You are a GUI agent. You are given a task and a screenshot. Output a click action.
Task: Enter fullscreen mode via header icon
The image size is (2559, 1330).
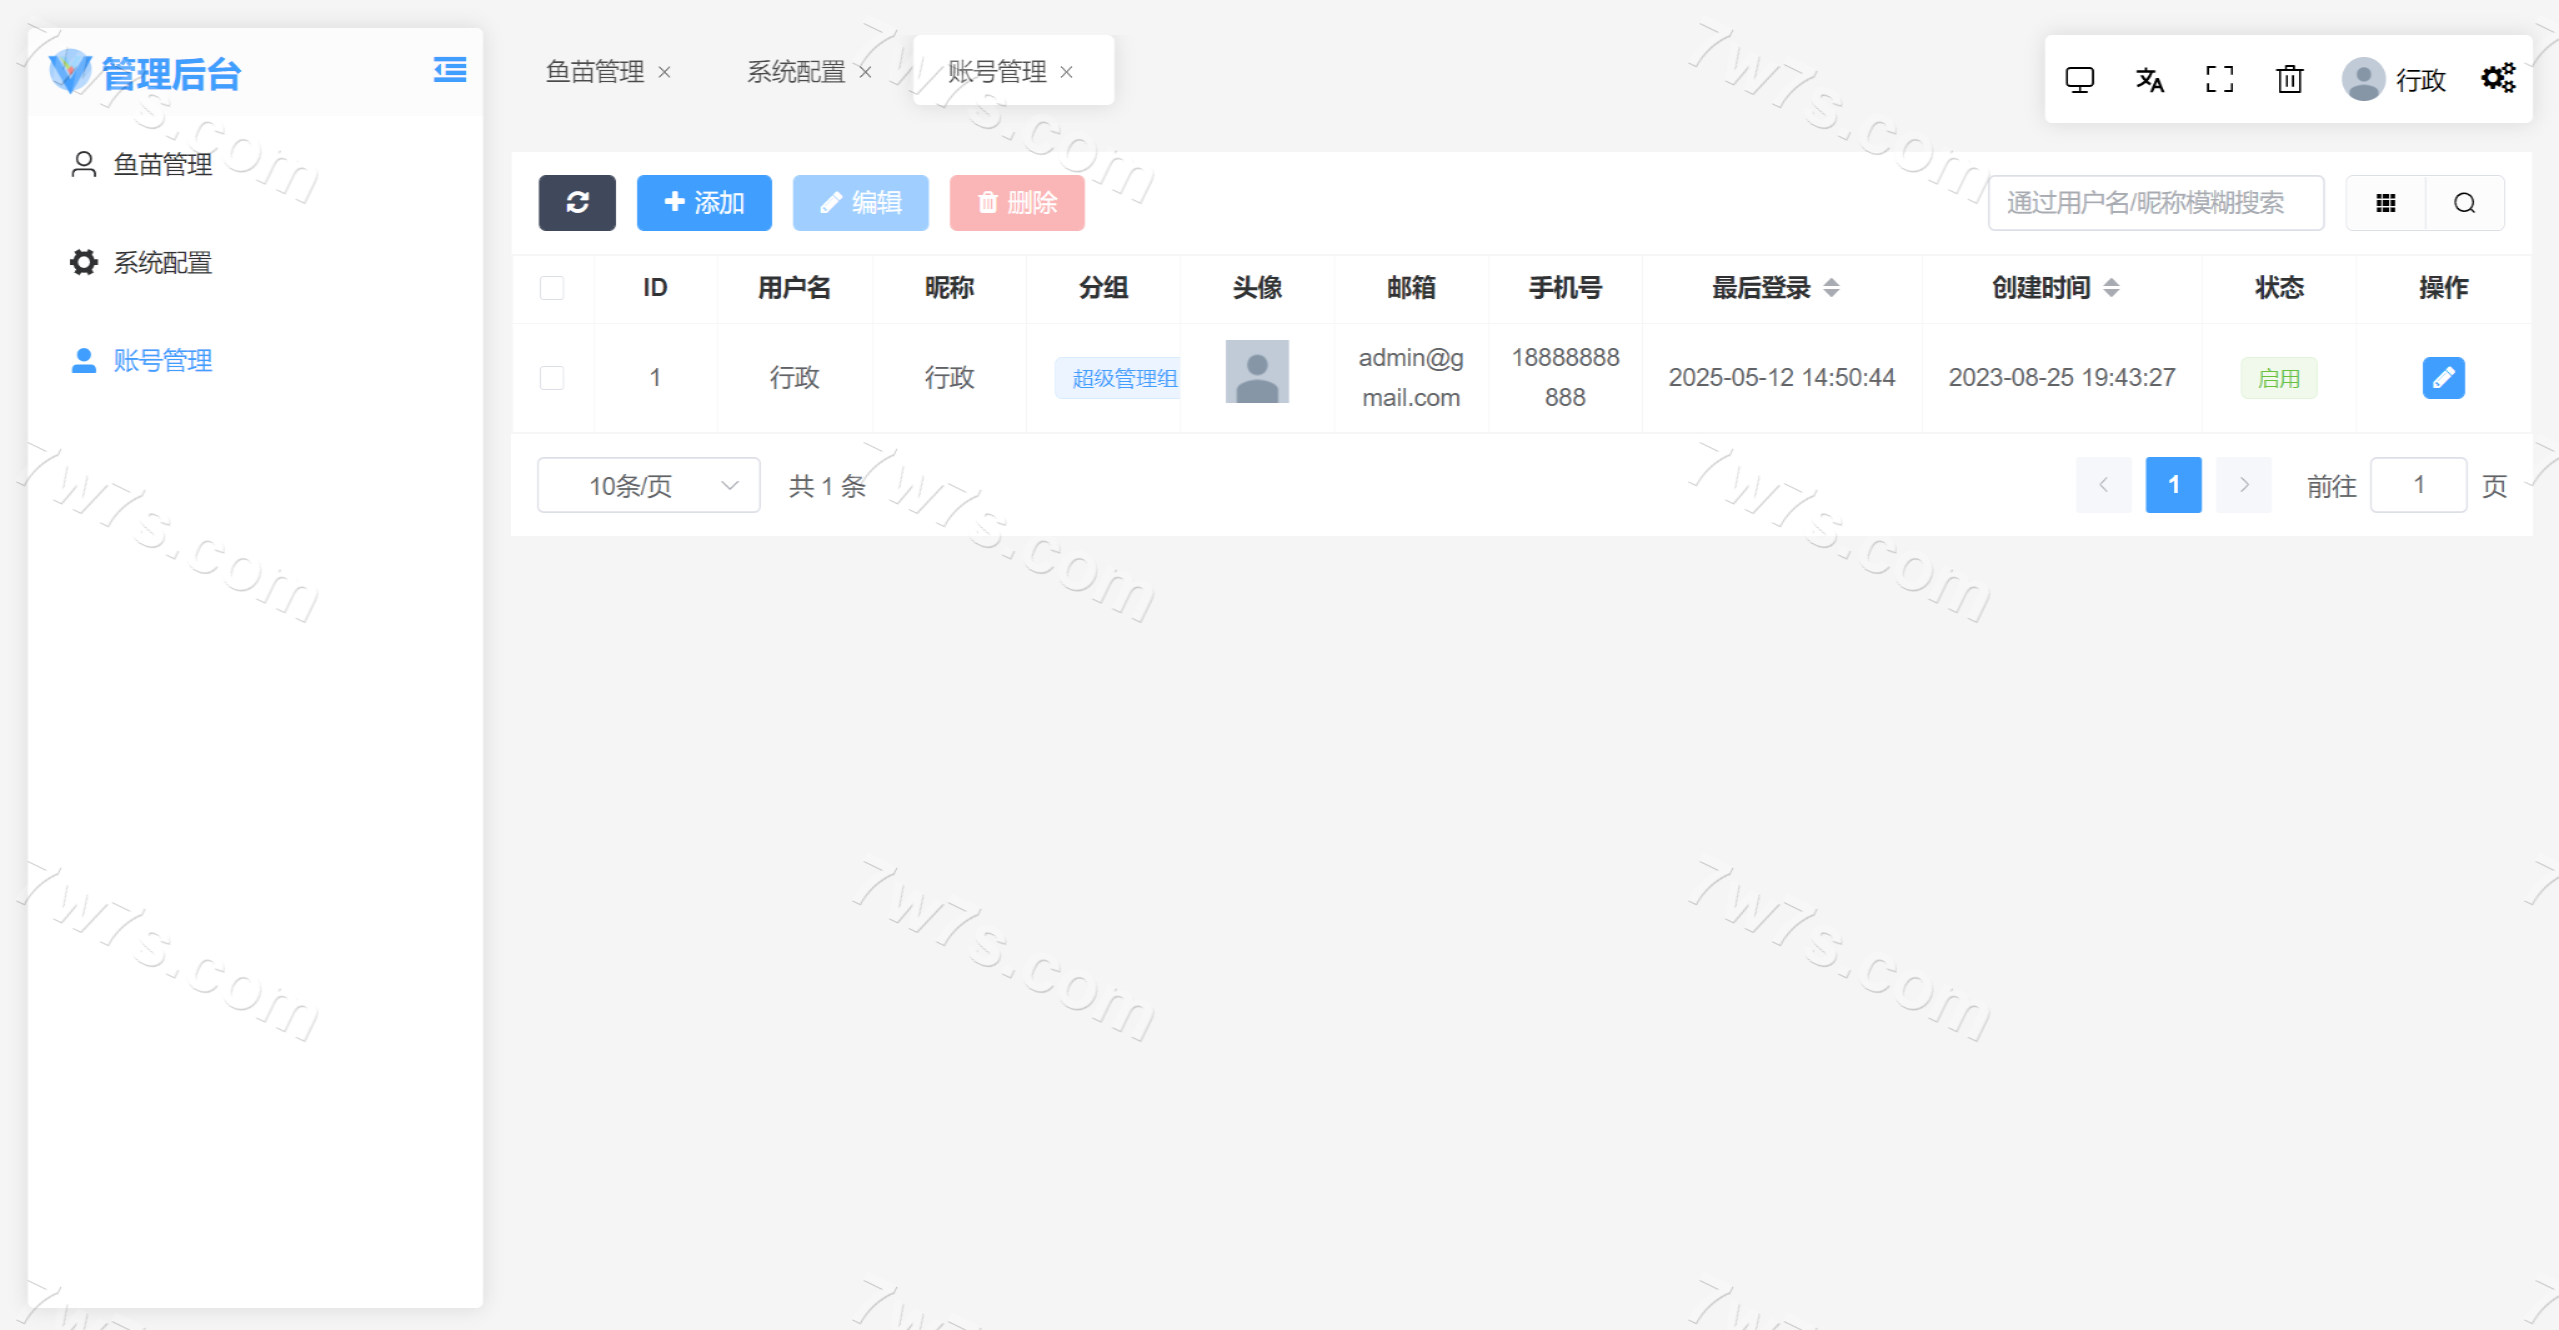click(2219, 80)
